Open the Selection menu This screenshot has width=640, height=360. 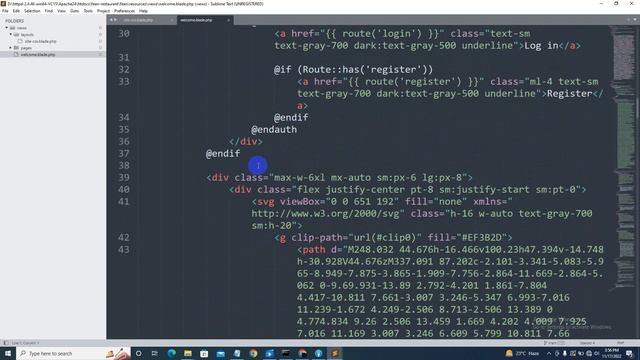pyautogui.click(x=32, y=11)
